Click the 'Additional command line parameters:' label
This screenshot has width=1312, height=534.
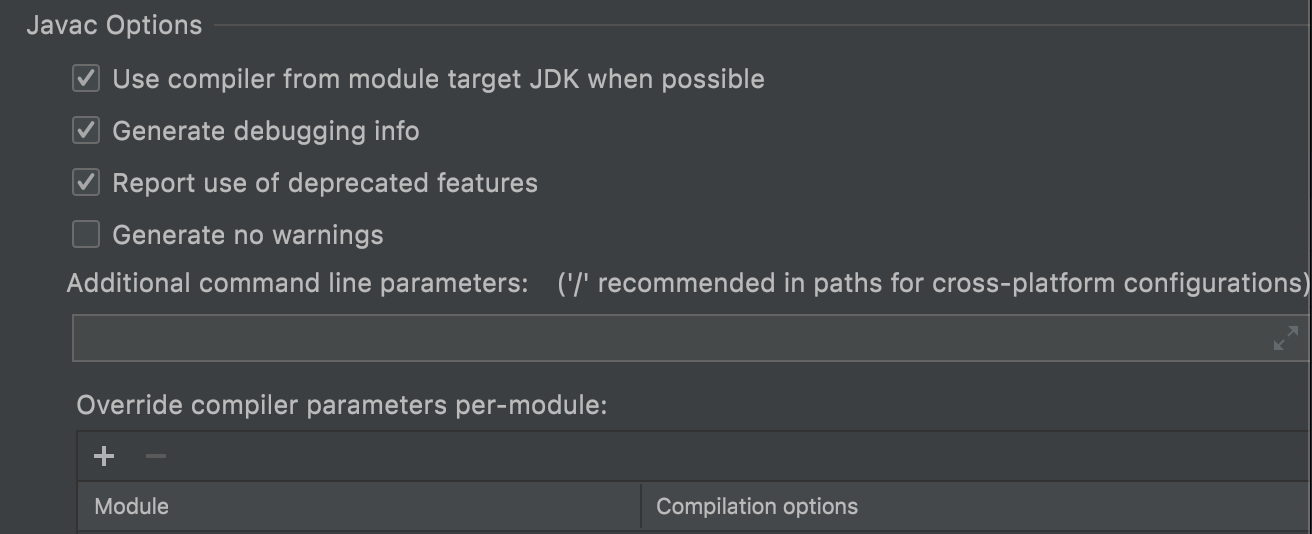click(298, 283)
